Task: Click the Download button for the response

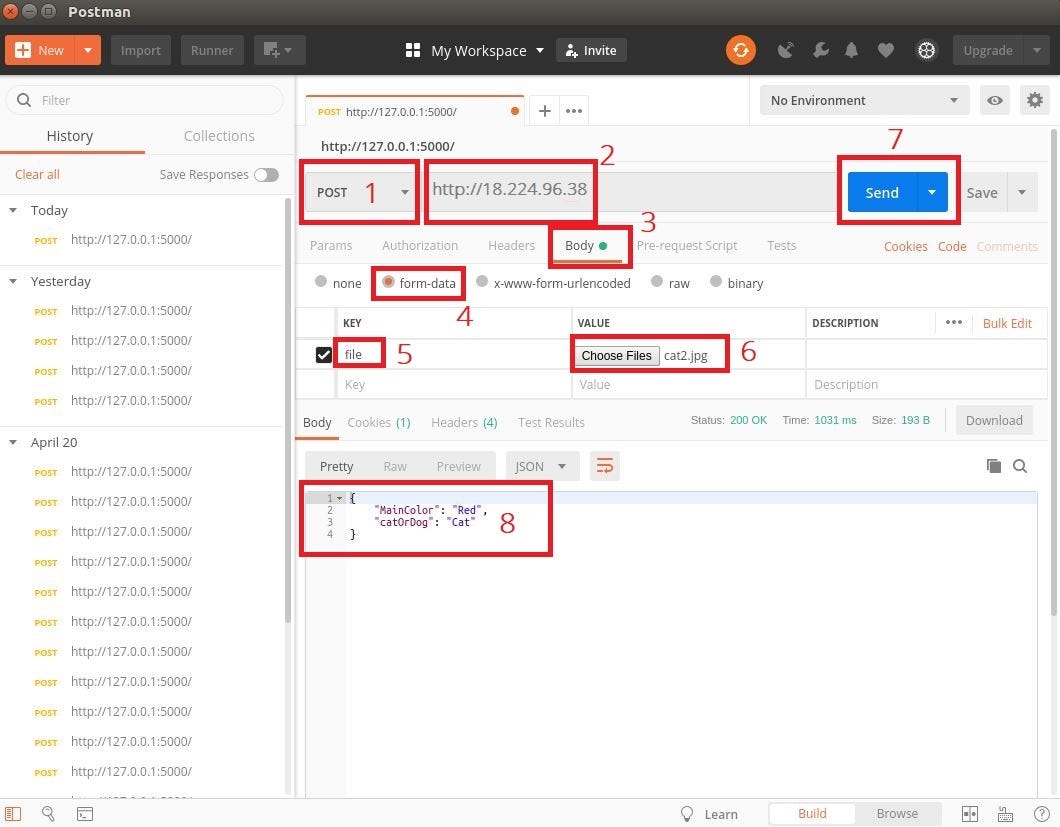Action: [993, 420]
